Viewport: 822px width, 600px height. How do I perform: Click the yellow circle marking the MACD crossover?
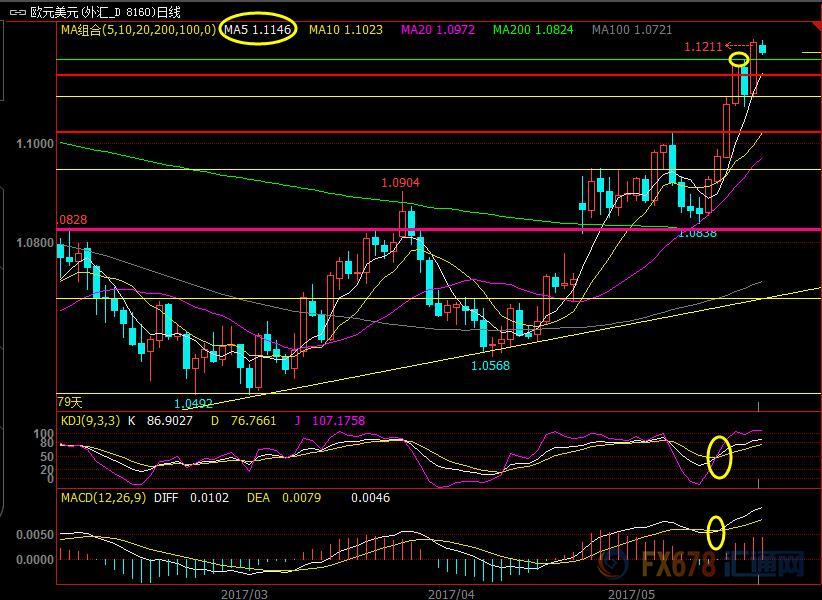tap(716, 532)
